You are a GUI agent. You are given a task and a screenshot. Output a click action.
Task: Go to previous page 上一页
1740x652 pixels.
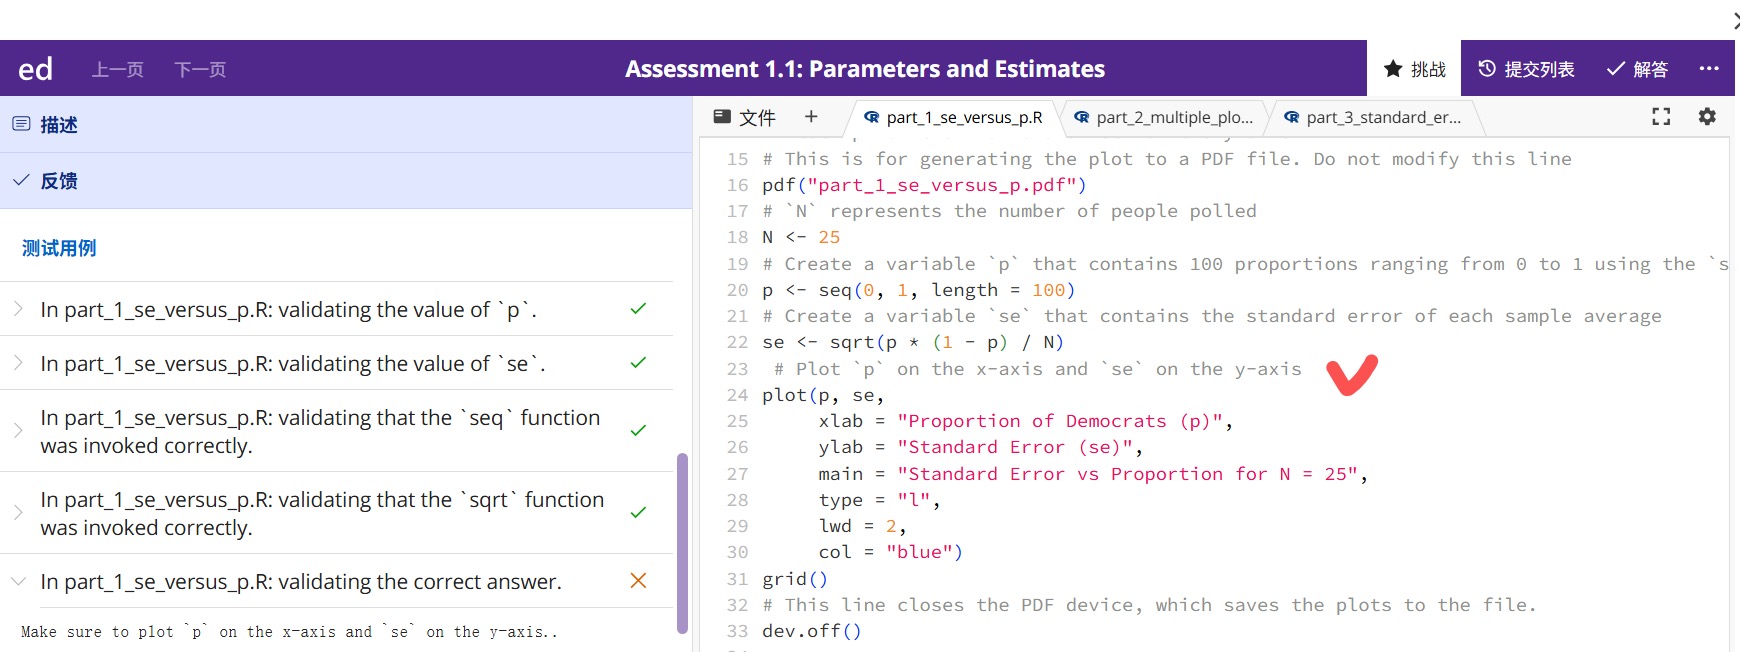[x=118, y=69]
